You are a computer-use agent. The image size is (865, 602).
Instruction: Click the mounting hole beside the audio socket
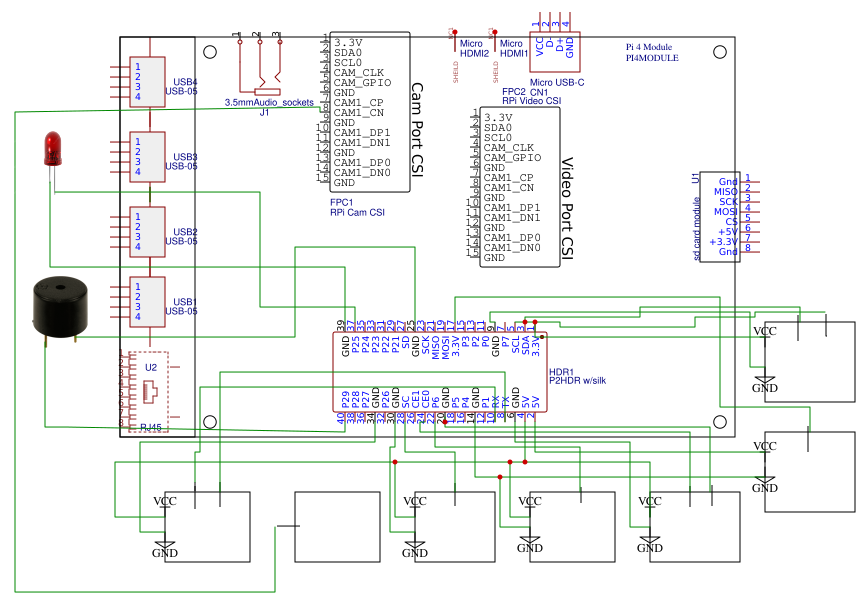(210, 52)
